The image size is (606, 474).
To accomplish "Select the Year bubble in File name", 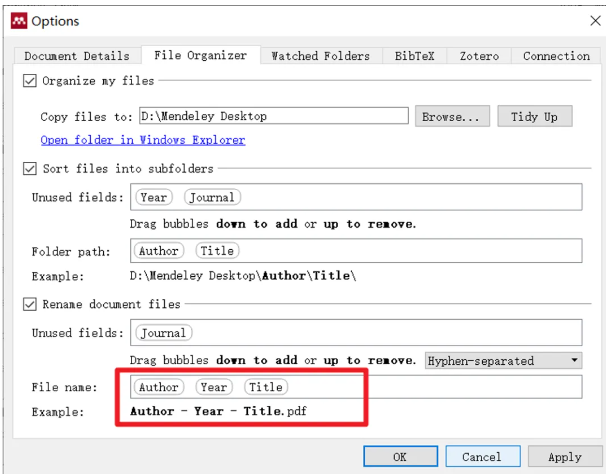I will (214, 387).
